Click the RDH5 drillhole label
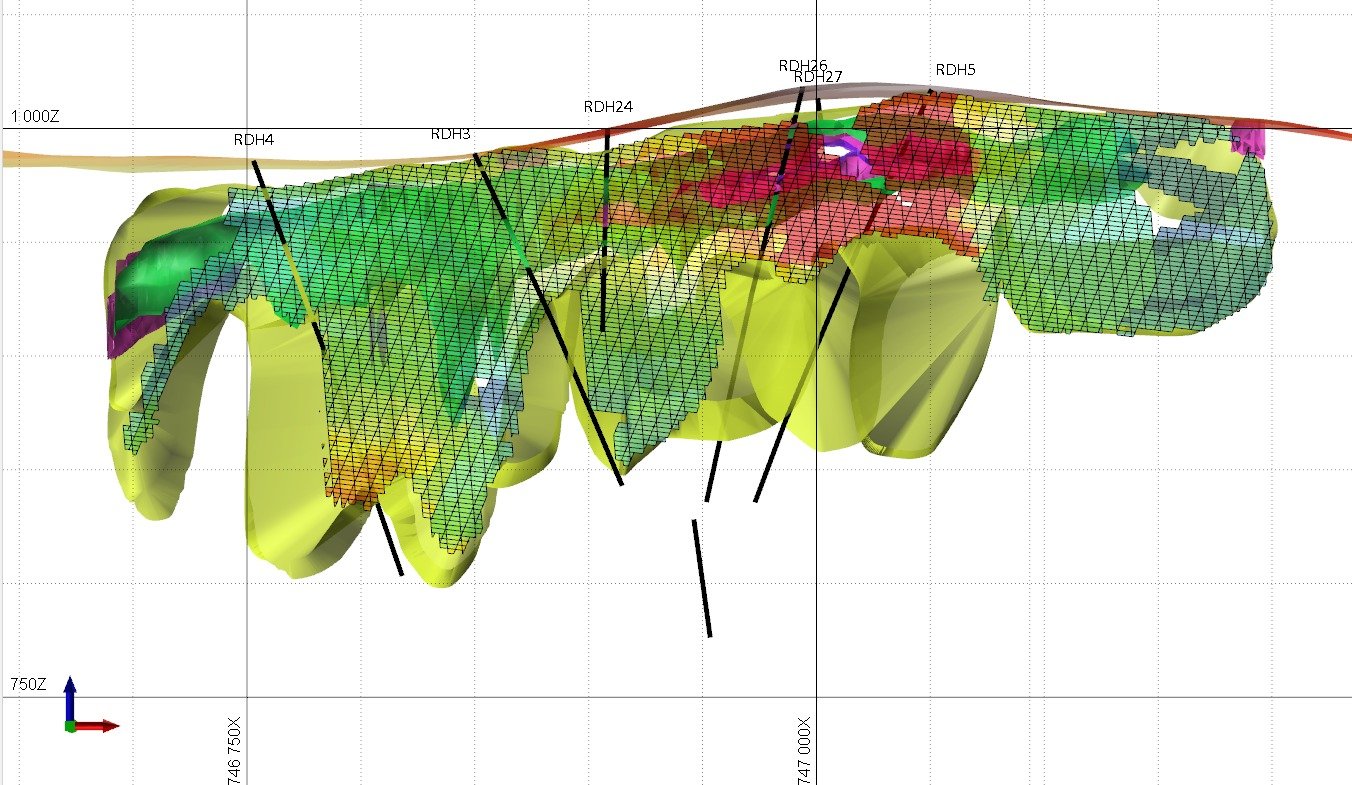Image resolution: width=1352 pixels, height=785 pixels. [955, 70]
